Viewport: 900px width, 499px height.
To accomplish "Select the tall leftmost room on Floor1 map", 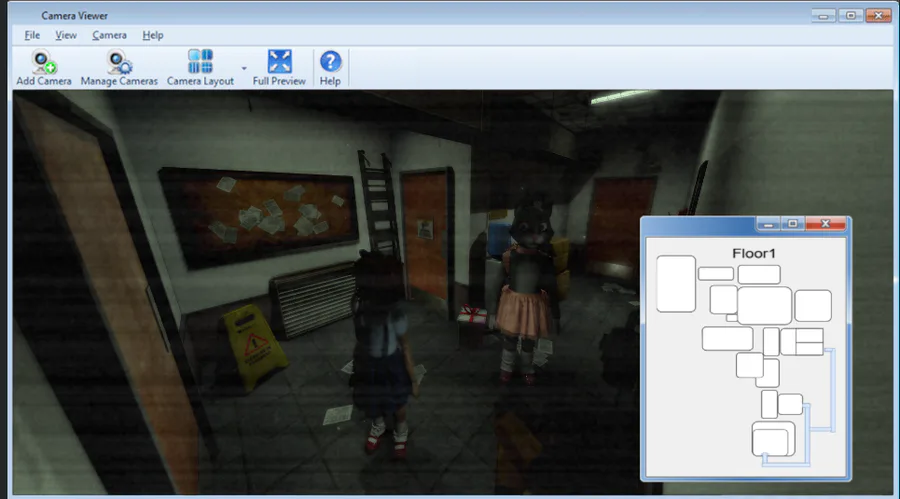I will click(676, 284).
